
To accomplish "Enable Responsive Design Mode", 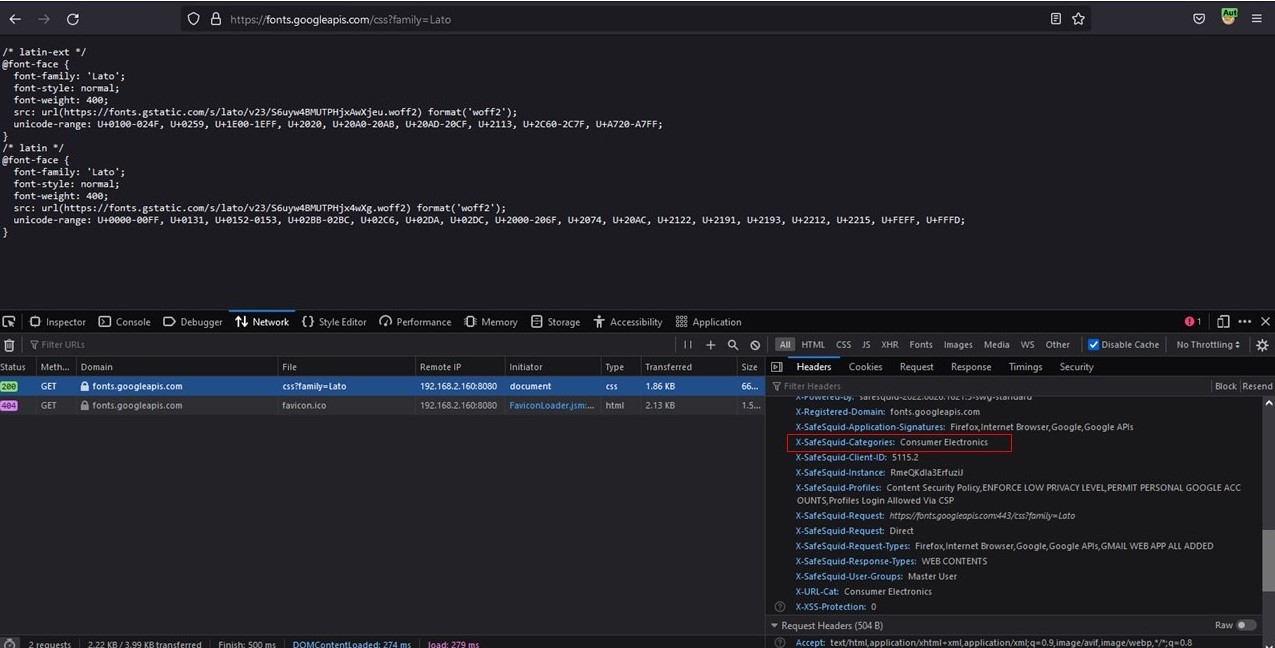I will [1223, 322].
